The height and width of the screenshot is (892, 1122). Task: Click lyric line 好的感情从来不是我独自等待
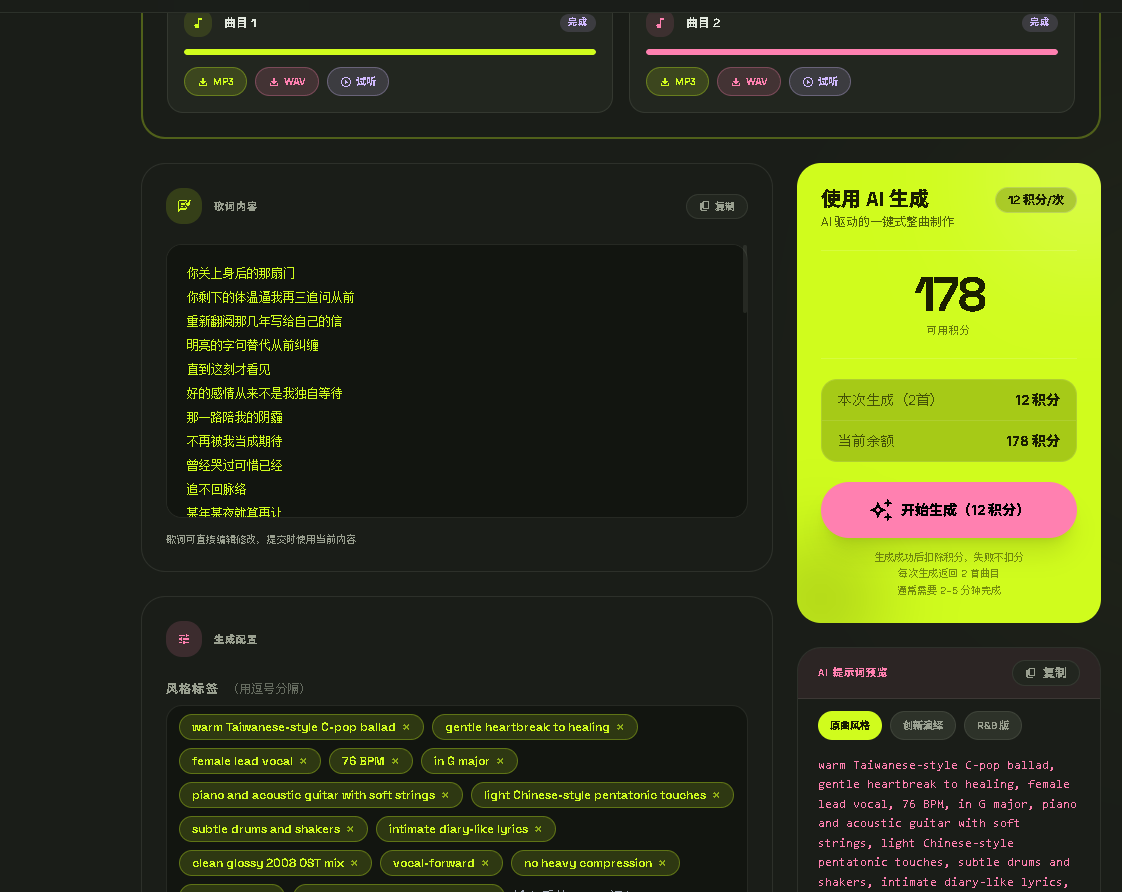pos(264,393)
